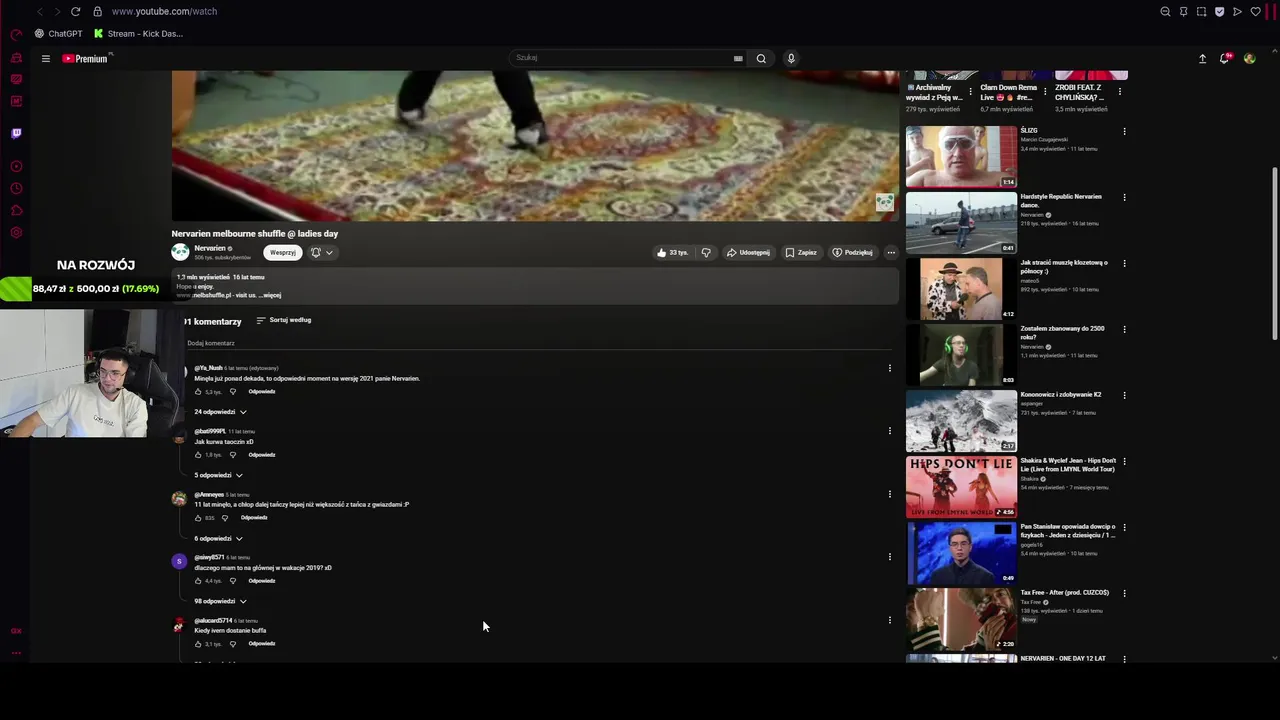Screen dimensions: 1280x720
Task: Like the @Ya_Nush comment
Action: [198, 391]
